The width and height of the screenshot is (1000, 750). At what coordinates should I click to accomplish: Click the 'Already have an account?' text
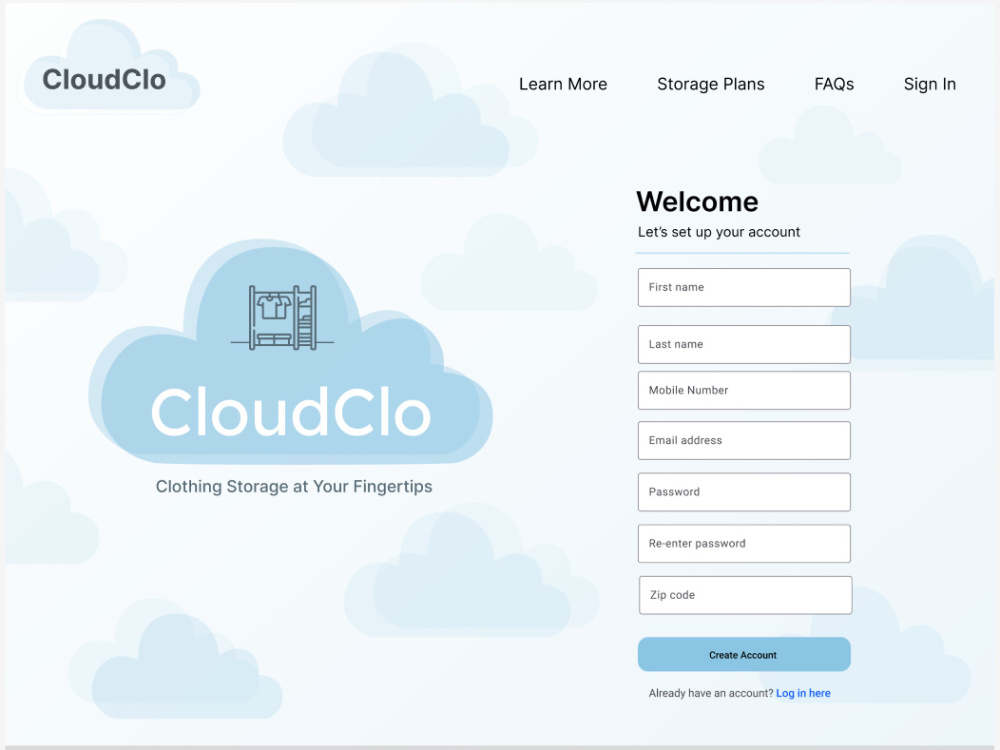710,693
